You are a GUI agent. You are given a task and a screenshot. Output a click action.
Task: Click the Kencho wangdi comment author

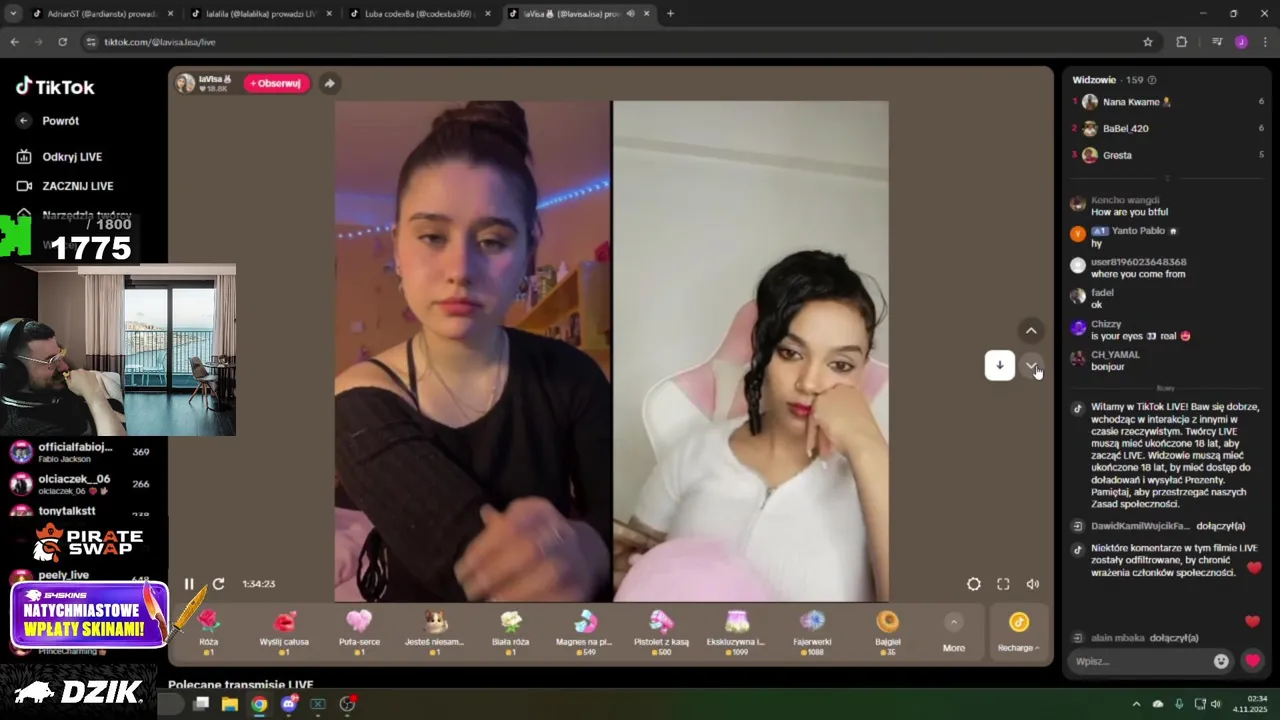point(1125,200)
